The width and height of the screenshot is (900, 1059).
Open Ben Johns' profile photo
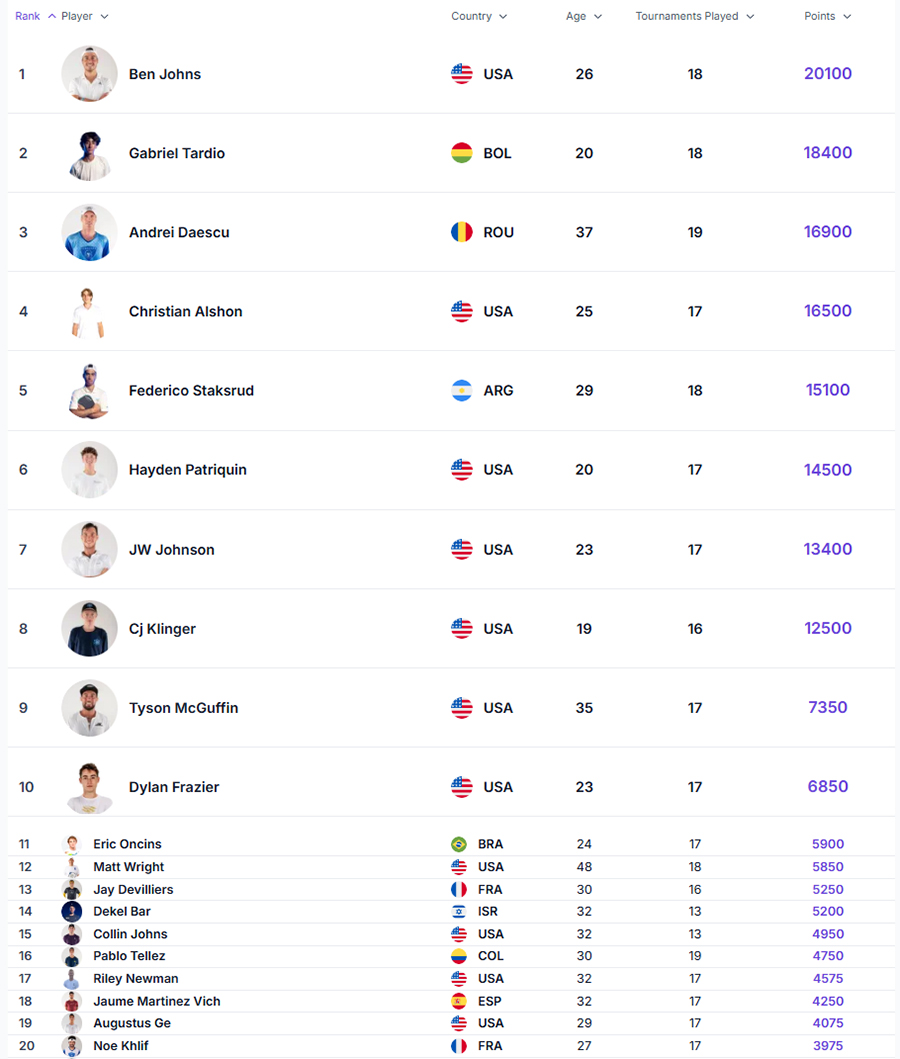tap(89, 74)
